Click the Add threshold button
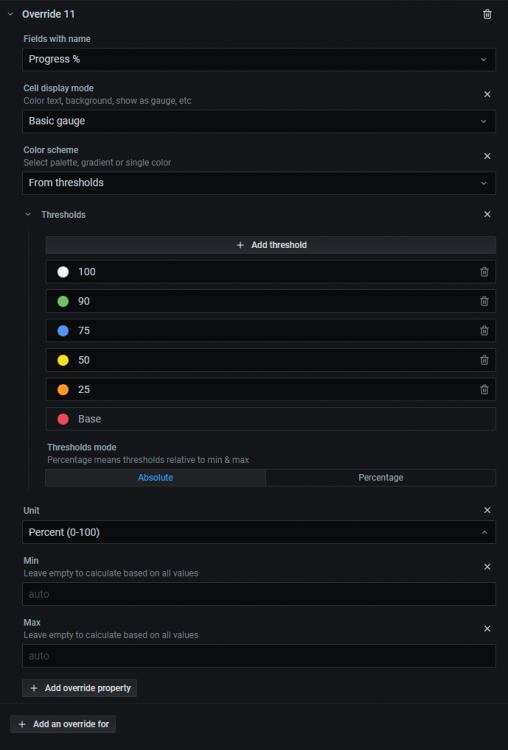This screenshot has height=750, width=508. coord(271,245)
